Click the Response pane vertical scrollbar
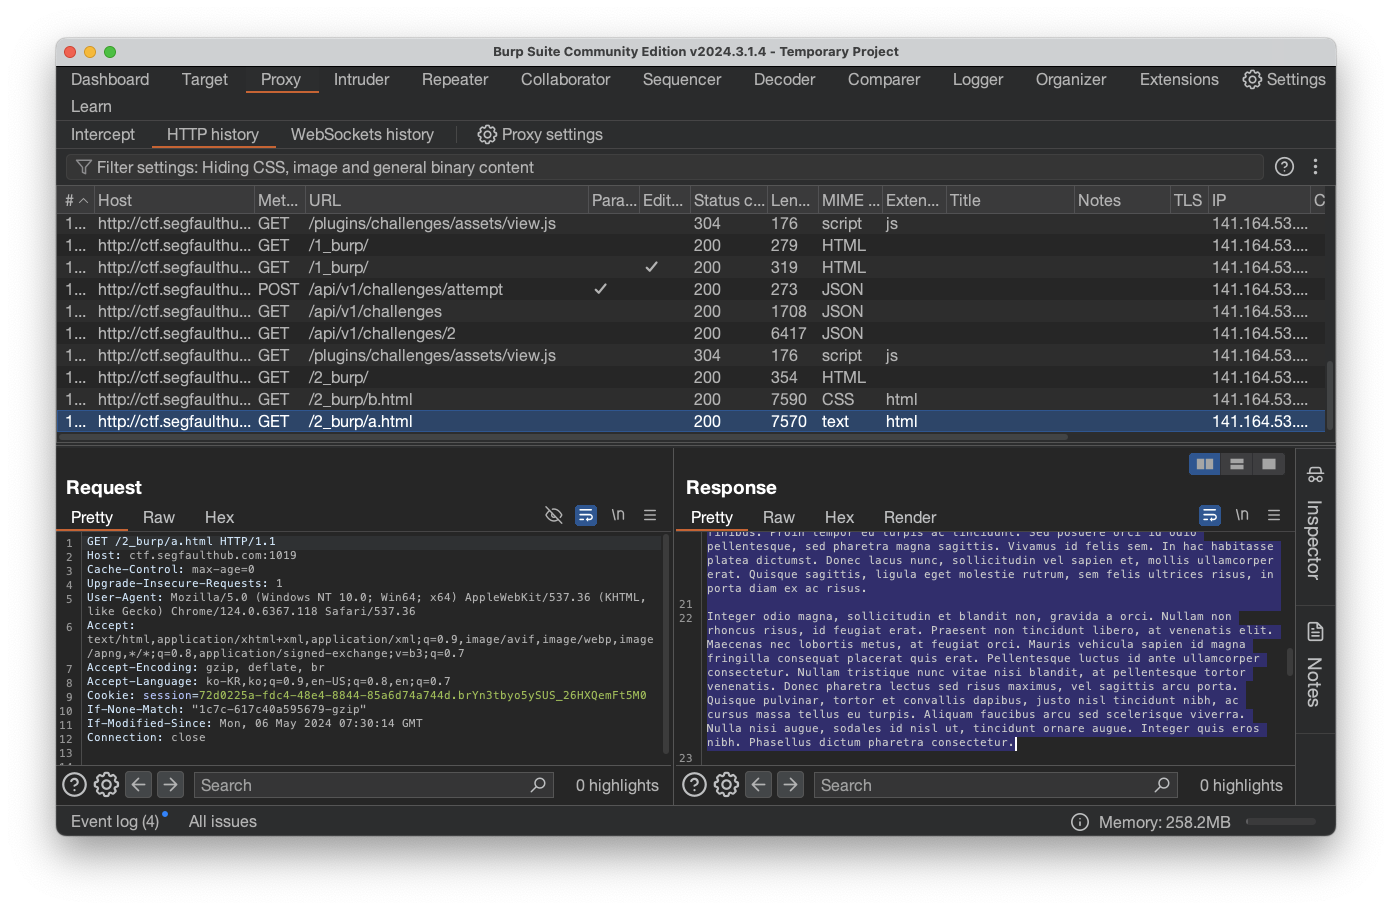This screenshot has height=910, width=1392. click(x=1290, y=662)
